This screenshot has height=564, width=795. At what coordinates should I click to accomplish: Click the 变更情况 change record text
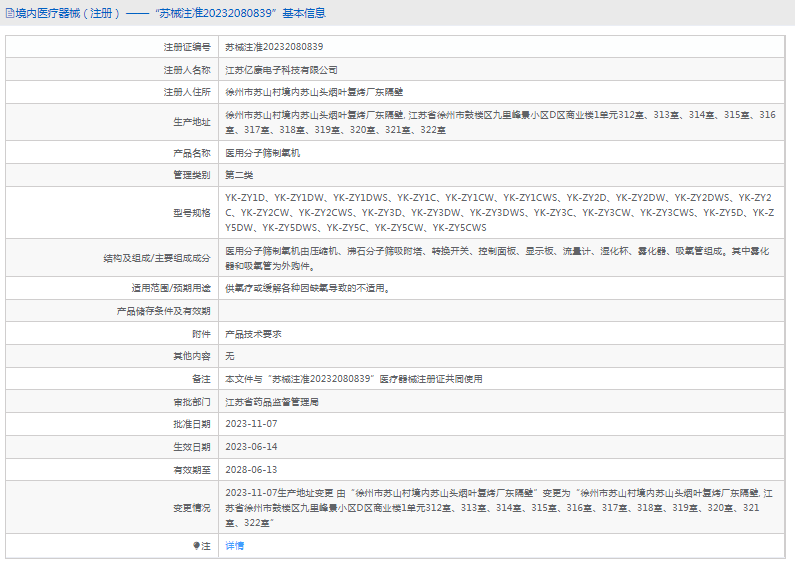(x=498, y=507)
